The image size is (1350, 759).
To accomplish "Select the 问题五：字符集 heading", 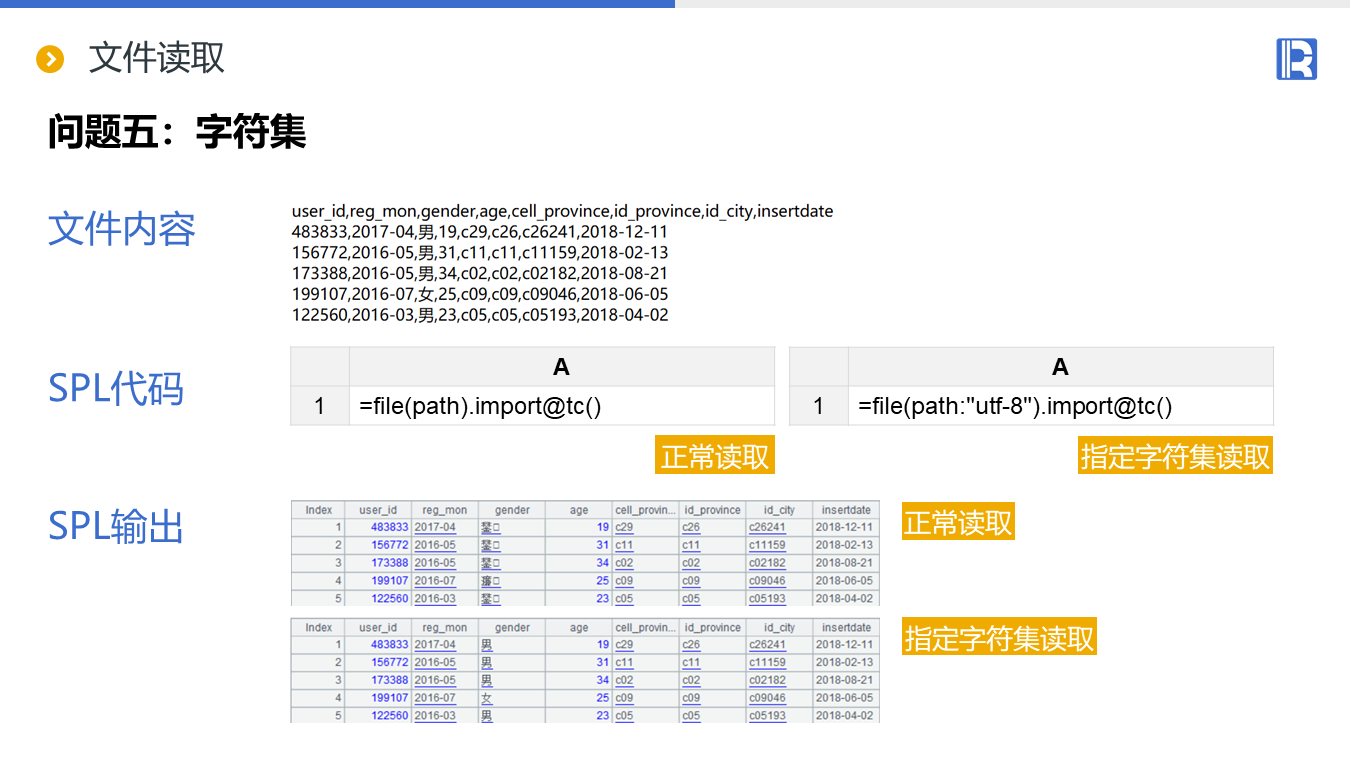I will coord(177,132).
